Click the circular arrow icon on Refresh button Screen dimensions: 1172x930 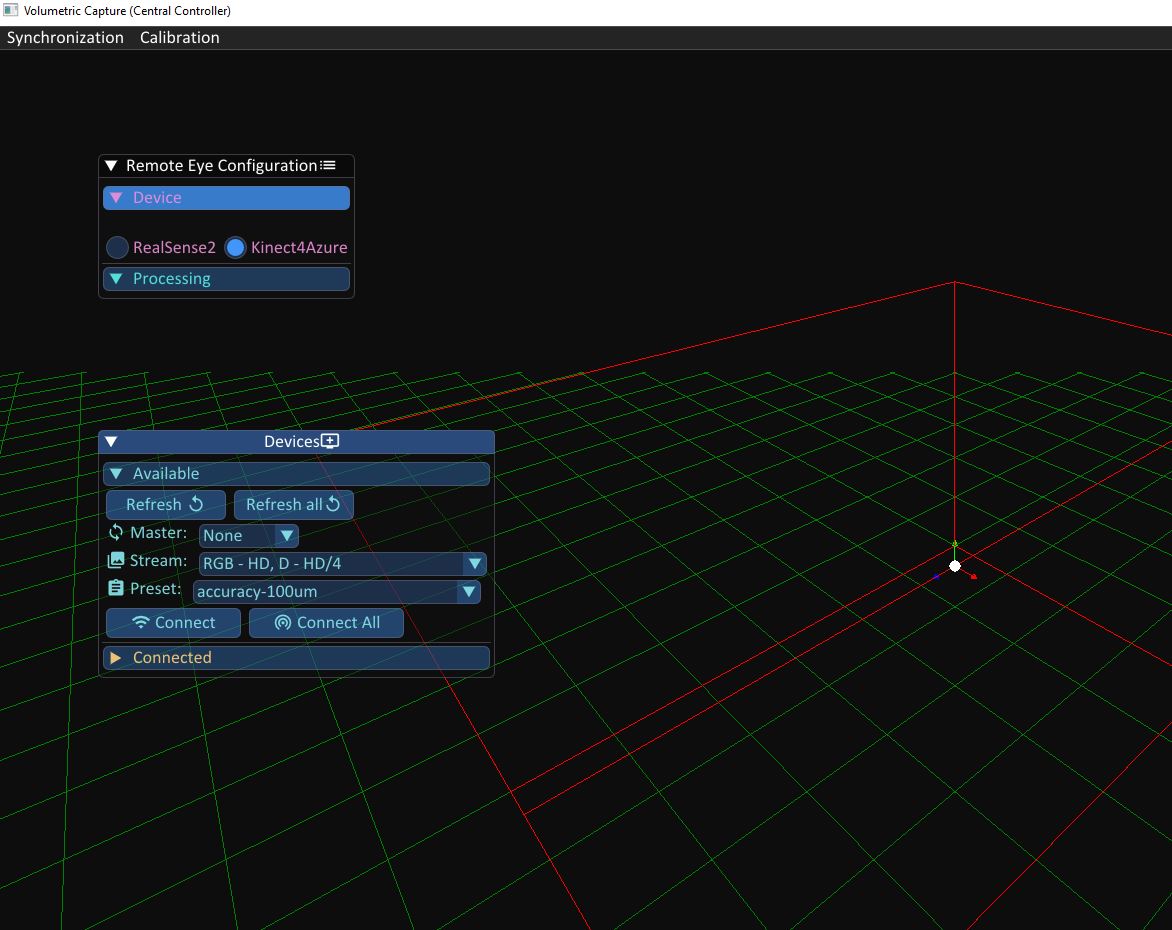194,504
